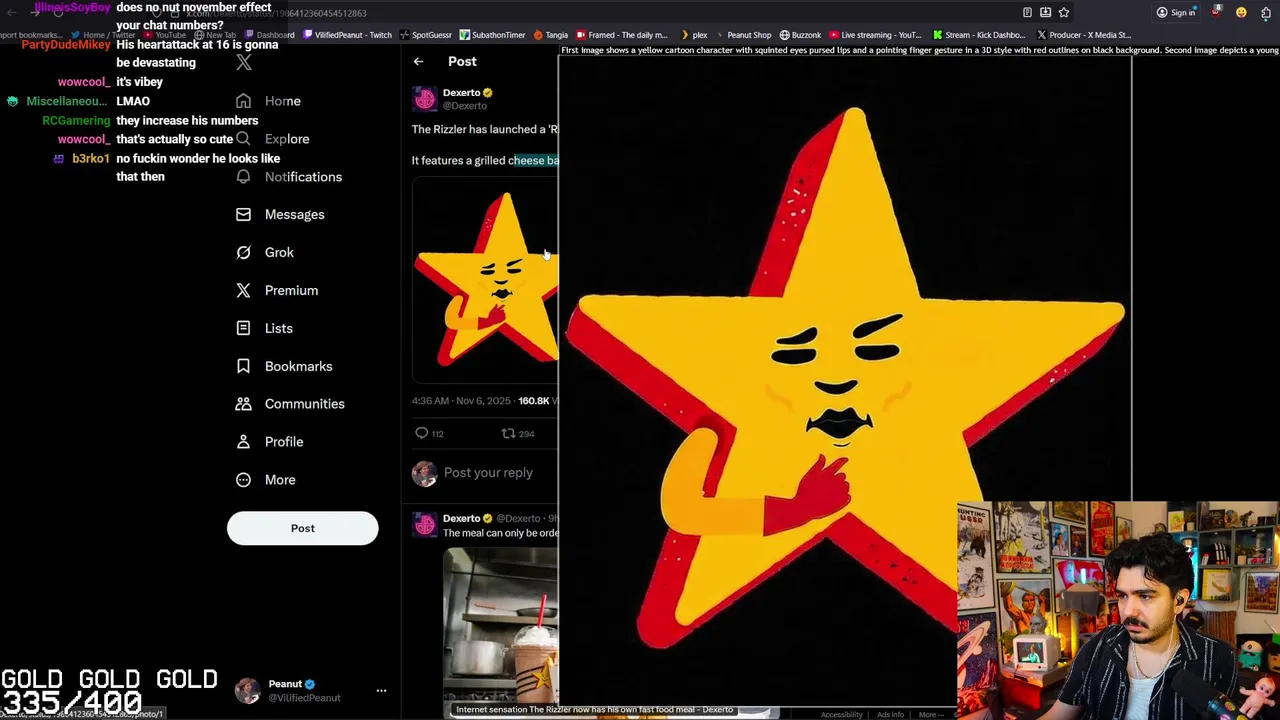Click the Post your reply field
Screen dimensions: 1280x720
pyautogui.click(x=488, y=473)
